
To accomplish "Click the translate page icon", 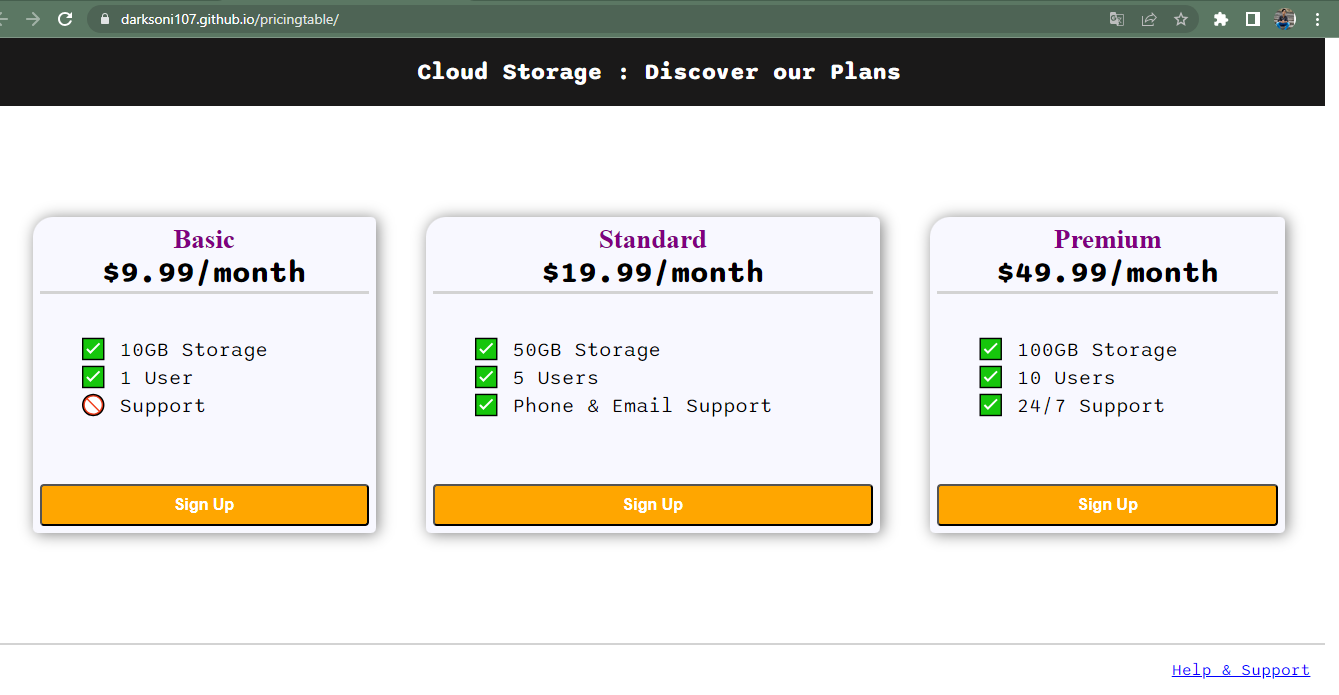I will (x=1117, y=19).
